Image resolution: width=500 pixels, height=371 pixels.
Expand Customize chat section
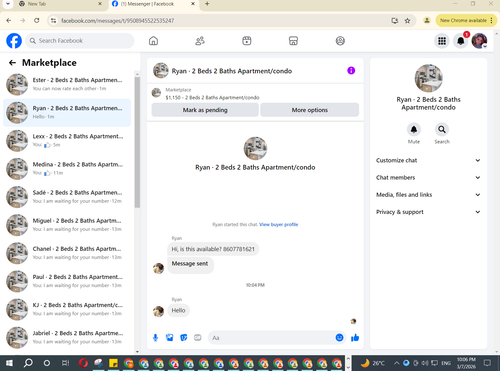coord(428,160)
